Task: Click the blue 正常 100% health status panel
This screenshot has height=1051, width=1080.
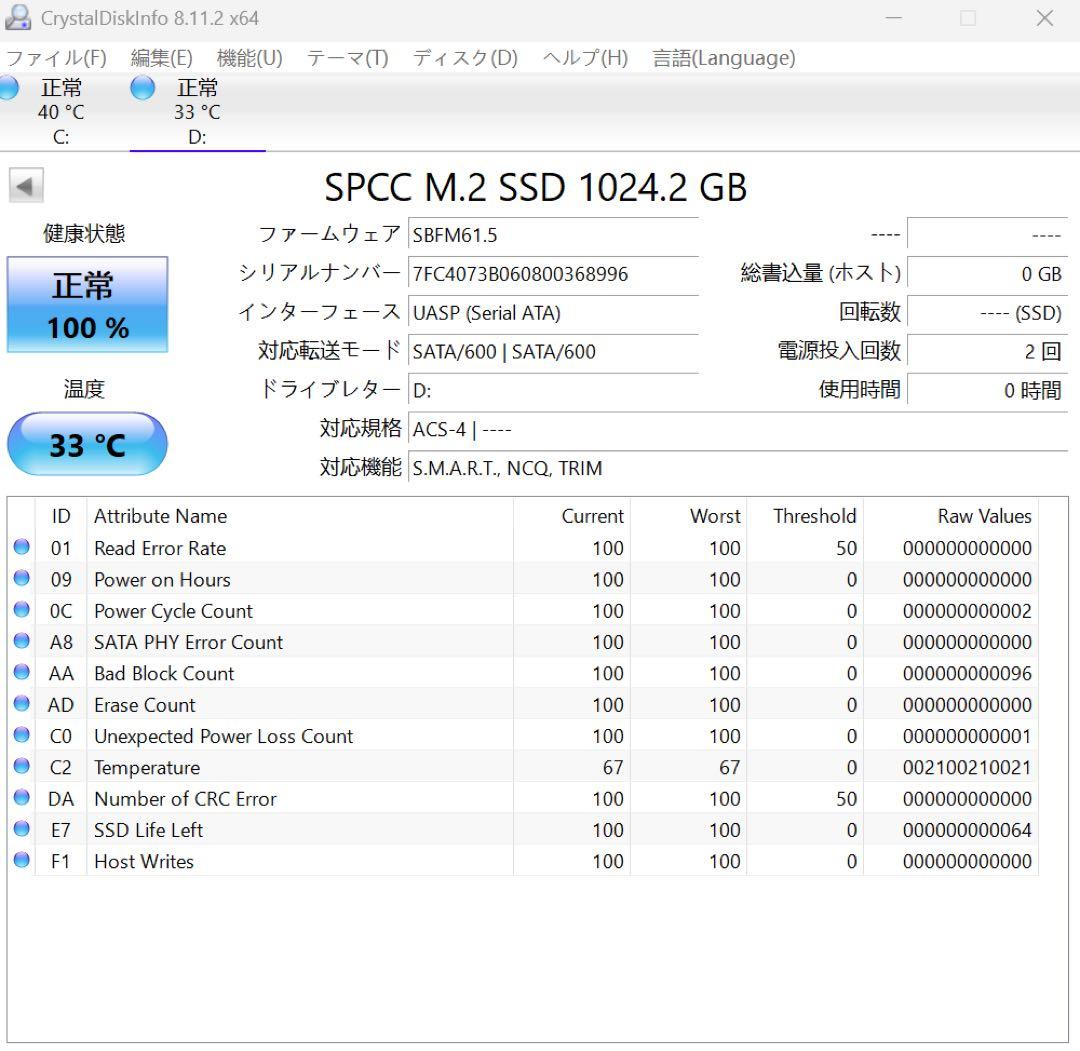Action: coord(87,303)
